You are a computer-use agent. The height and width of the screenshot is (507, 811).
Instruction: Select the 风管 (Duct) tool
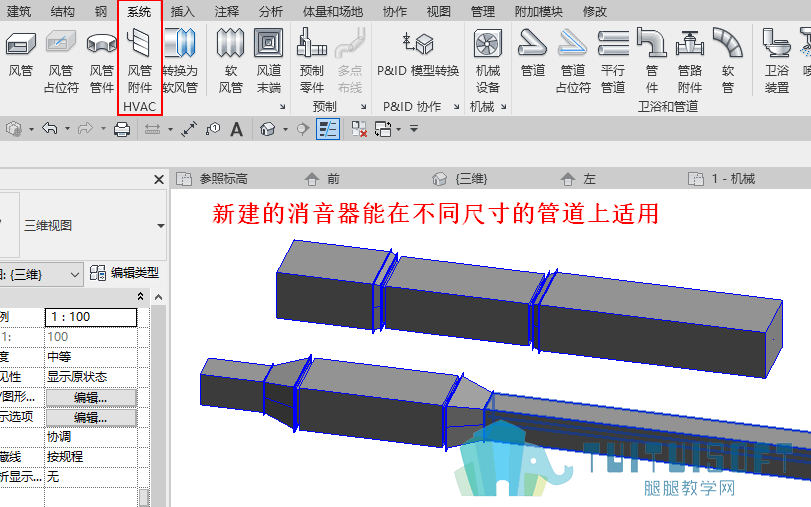(x=21, y=54)
